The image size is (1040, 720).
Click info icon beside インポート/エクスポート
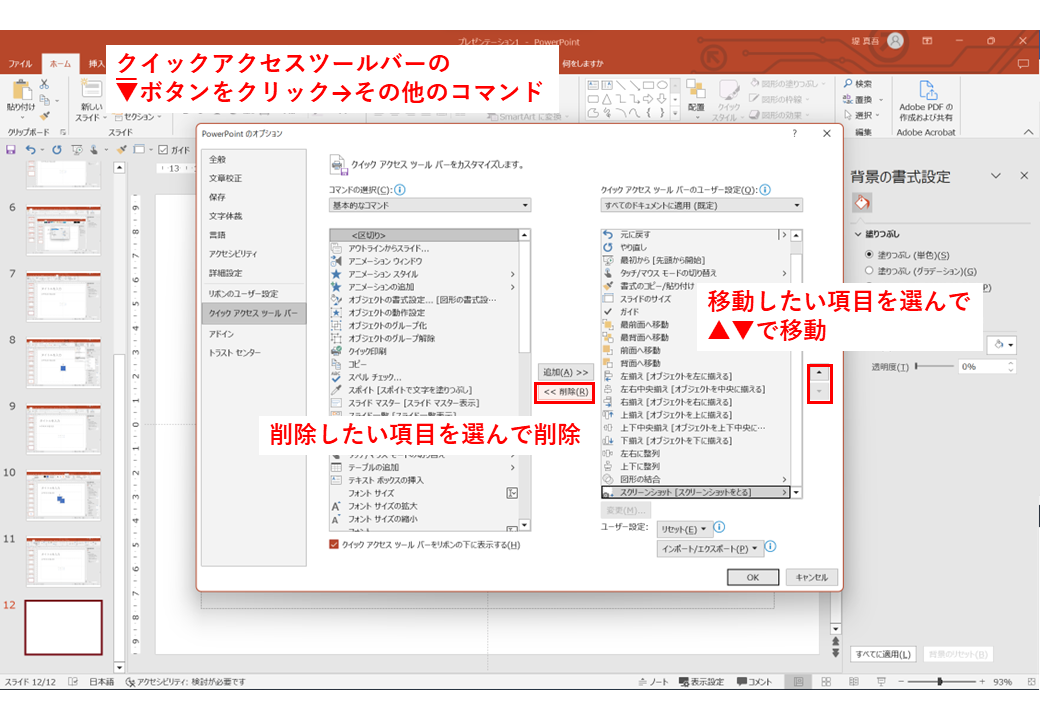[770, 546]
